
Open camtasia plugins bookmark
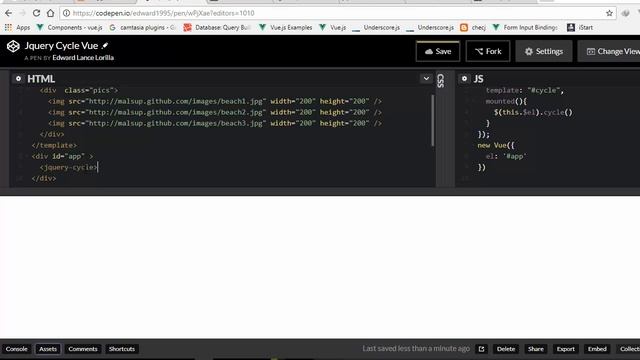click(x=142, y=27)
